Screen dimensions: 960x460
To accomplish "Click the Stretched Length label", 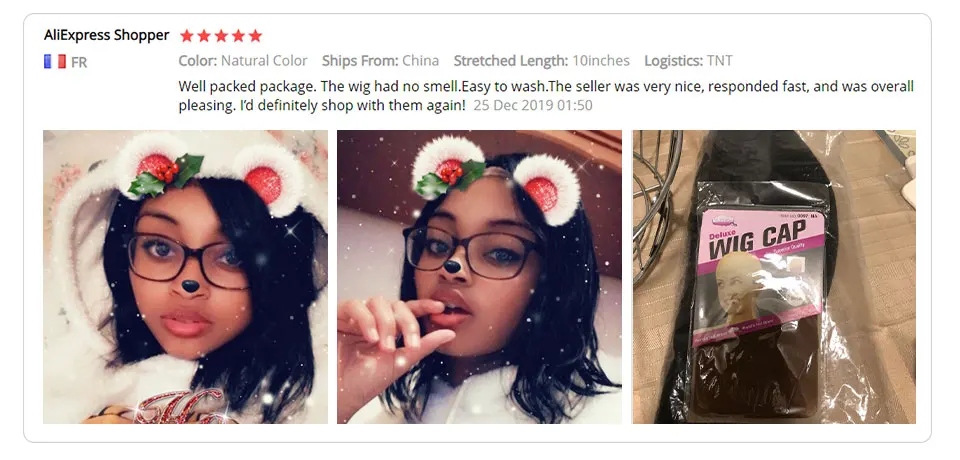I will click(511, 61).
